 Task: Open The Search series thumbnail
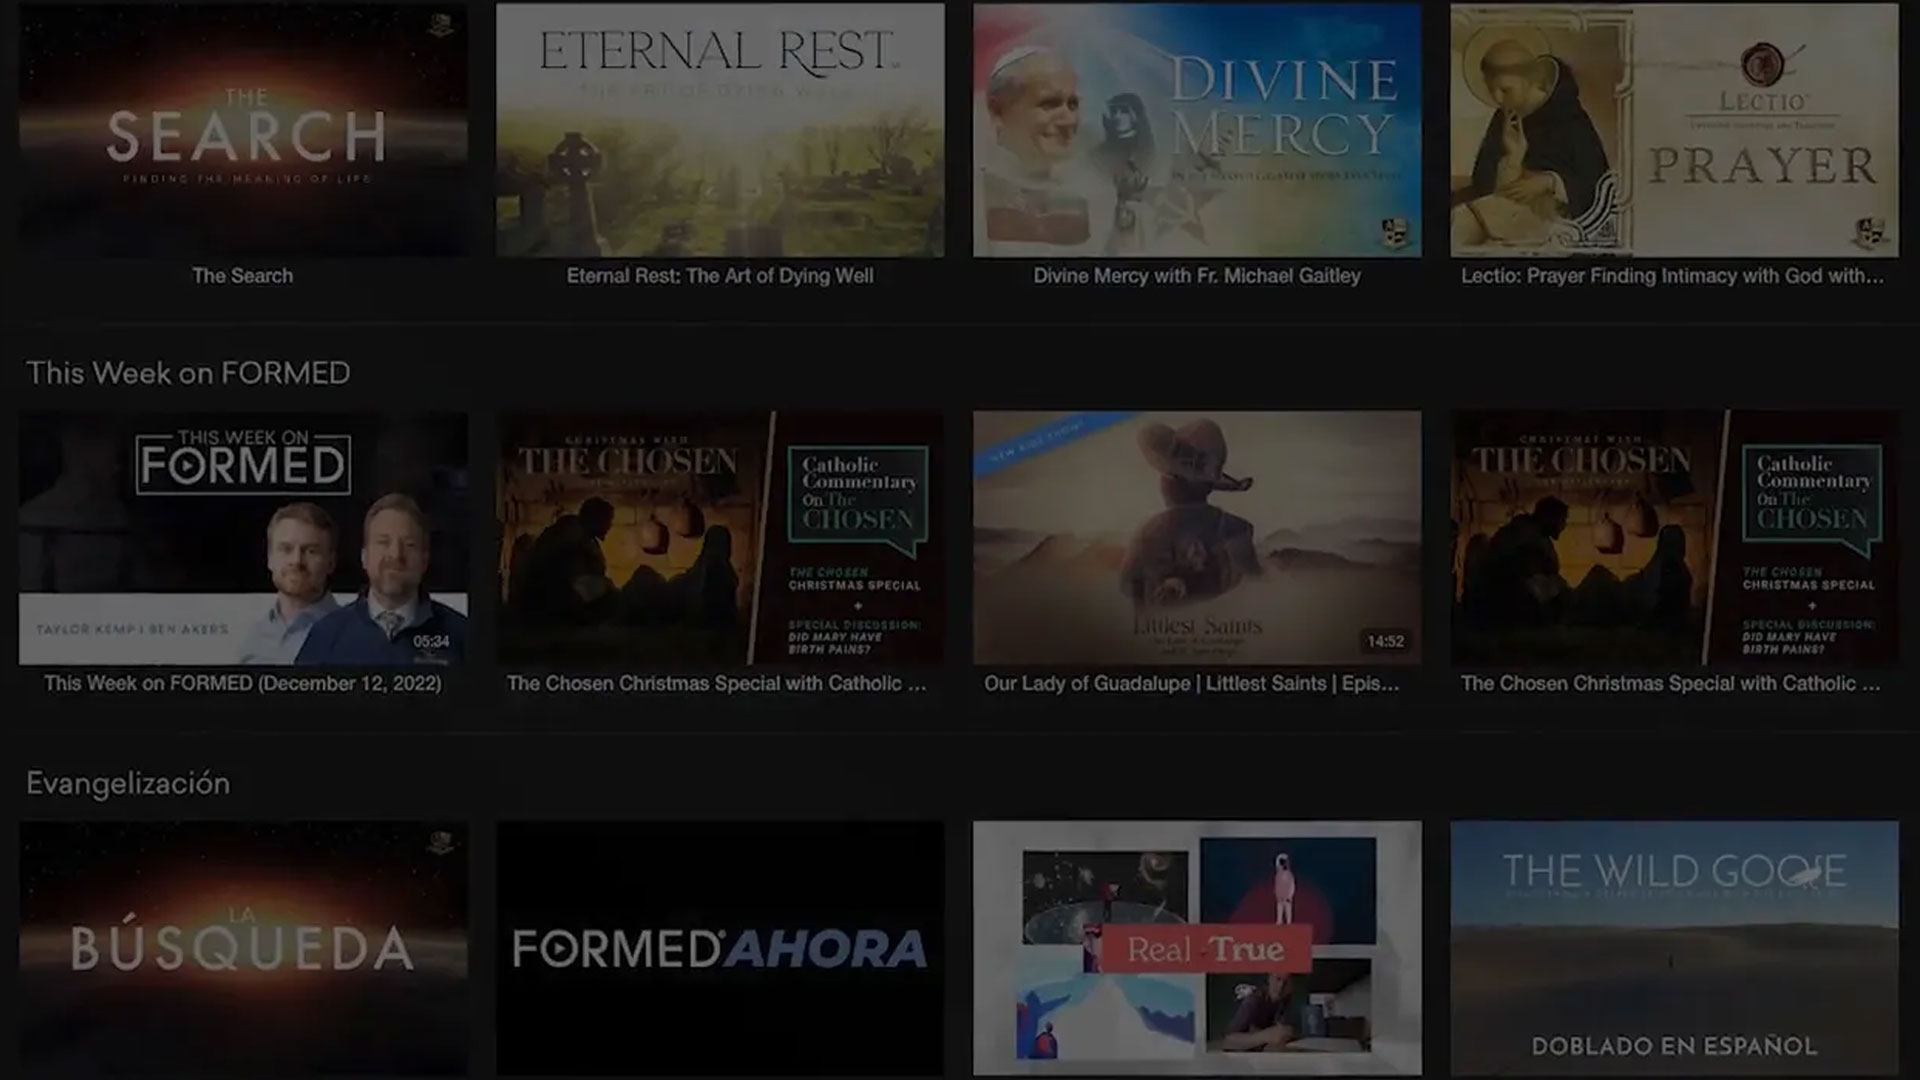click(243, 130)
